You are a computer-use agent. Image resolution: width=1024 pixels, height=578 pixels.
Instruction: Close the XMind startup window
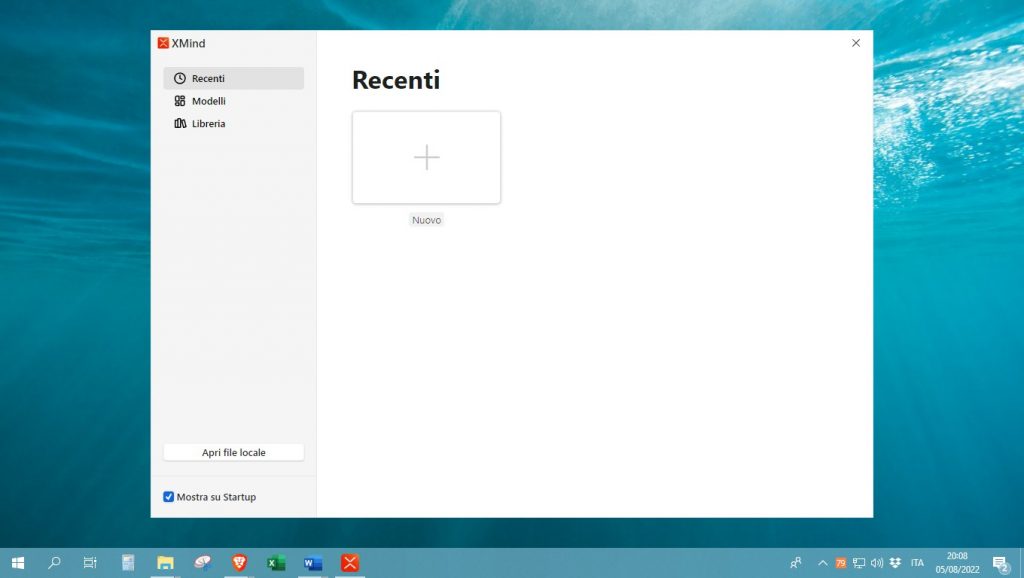pyautogui.click(x=855, y=43)
